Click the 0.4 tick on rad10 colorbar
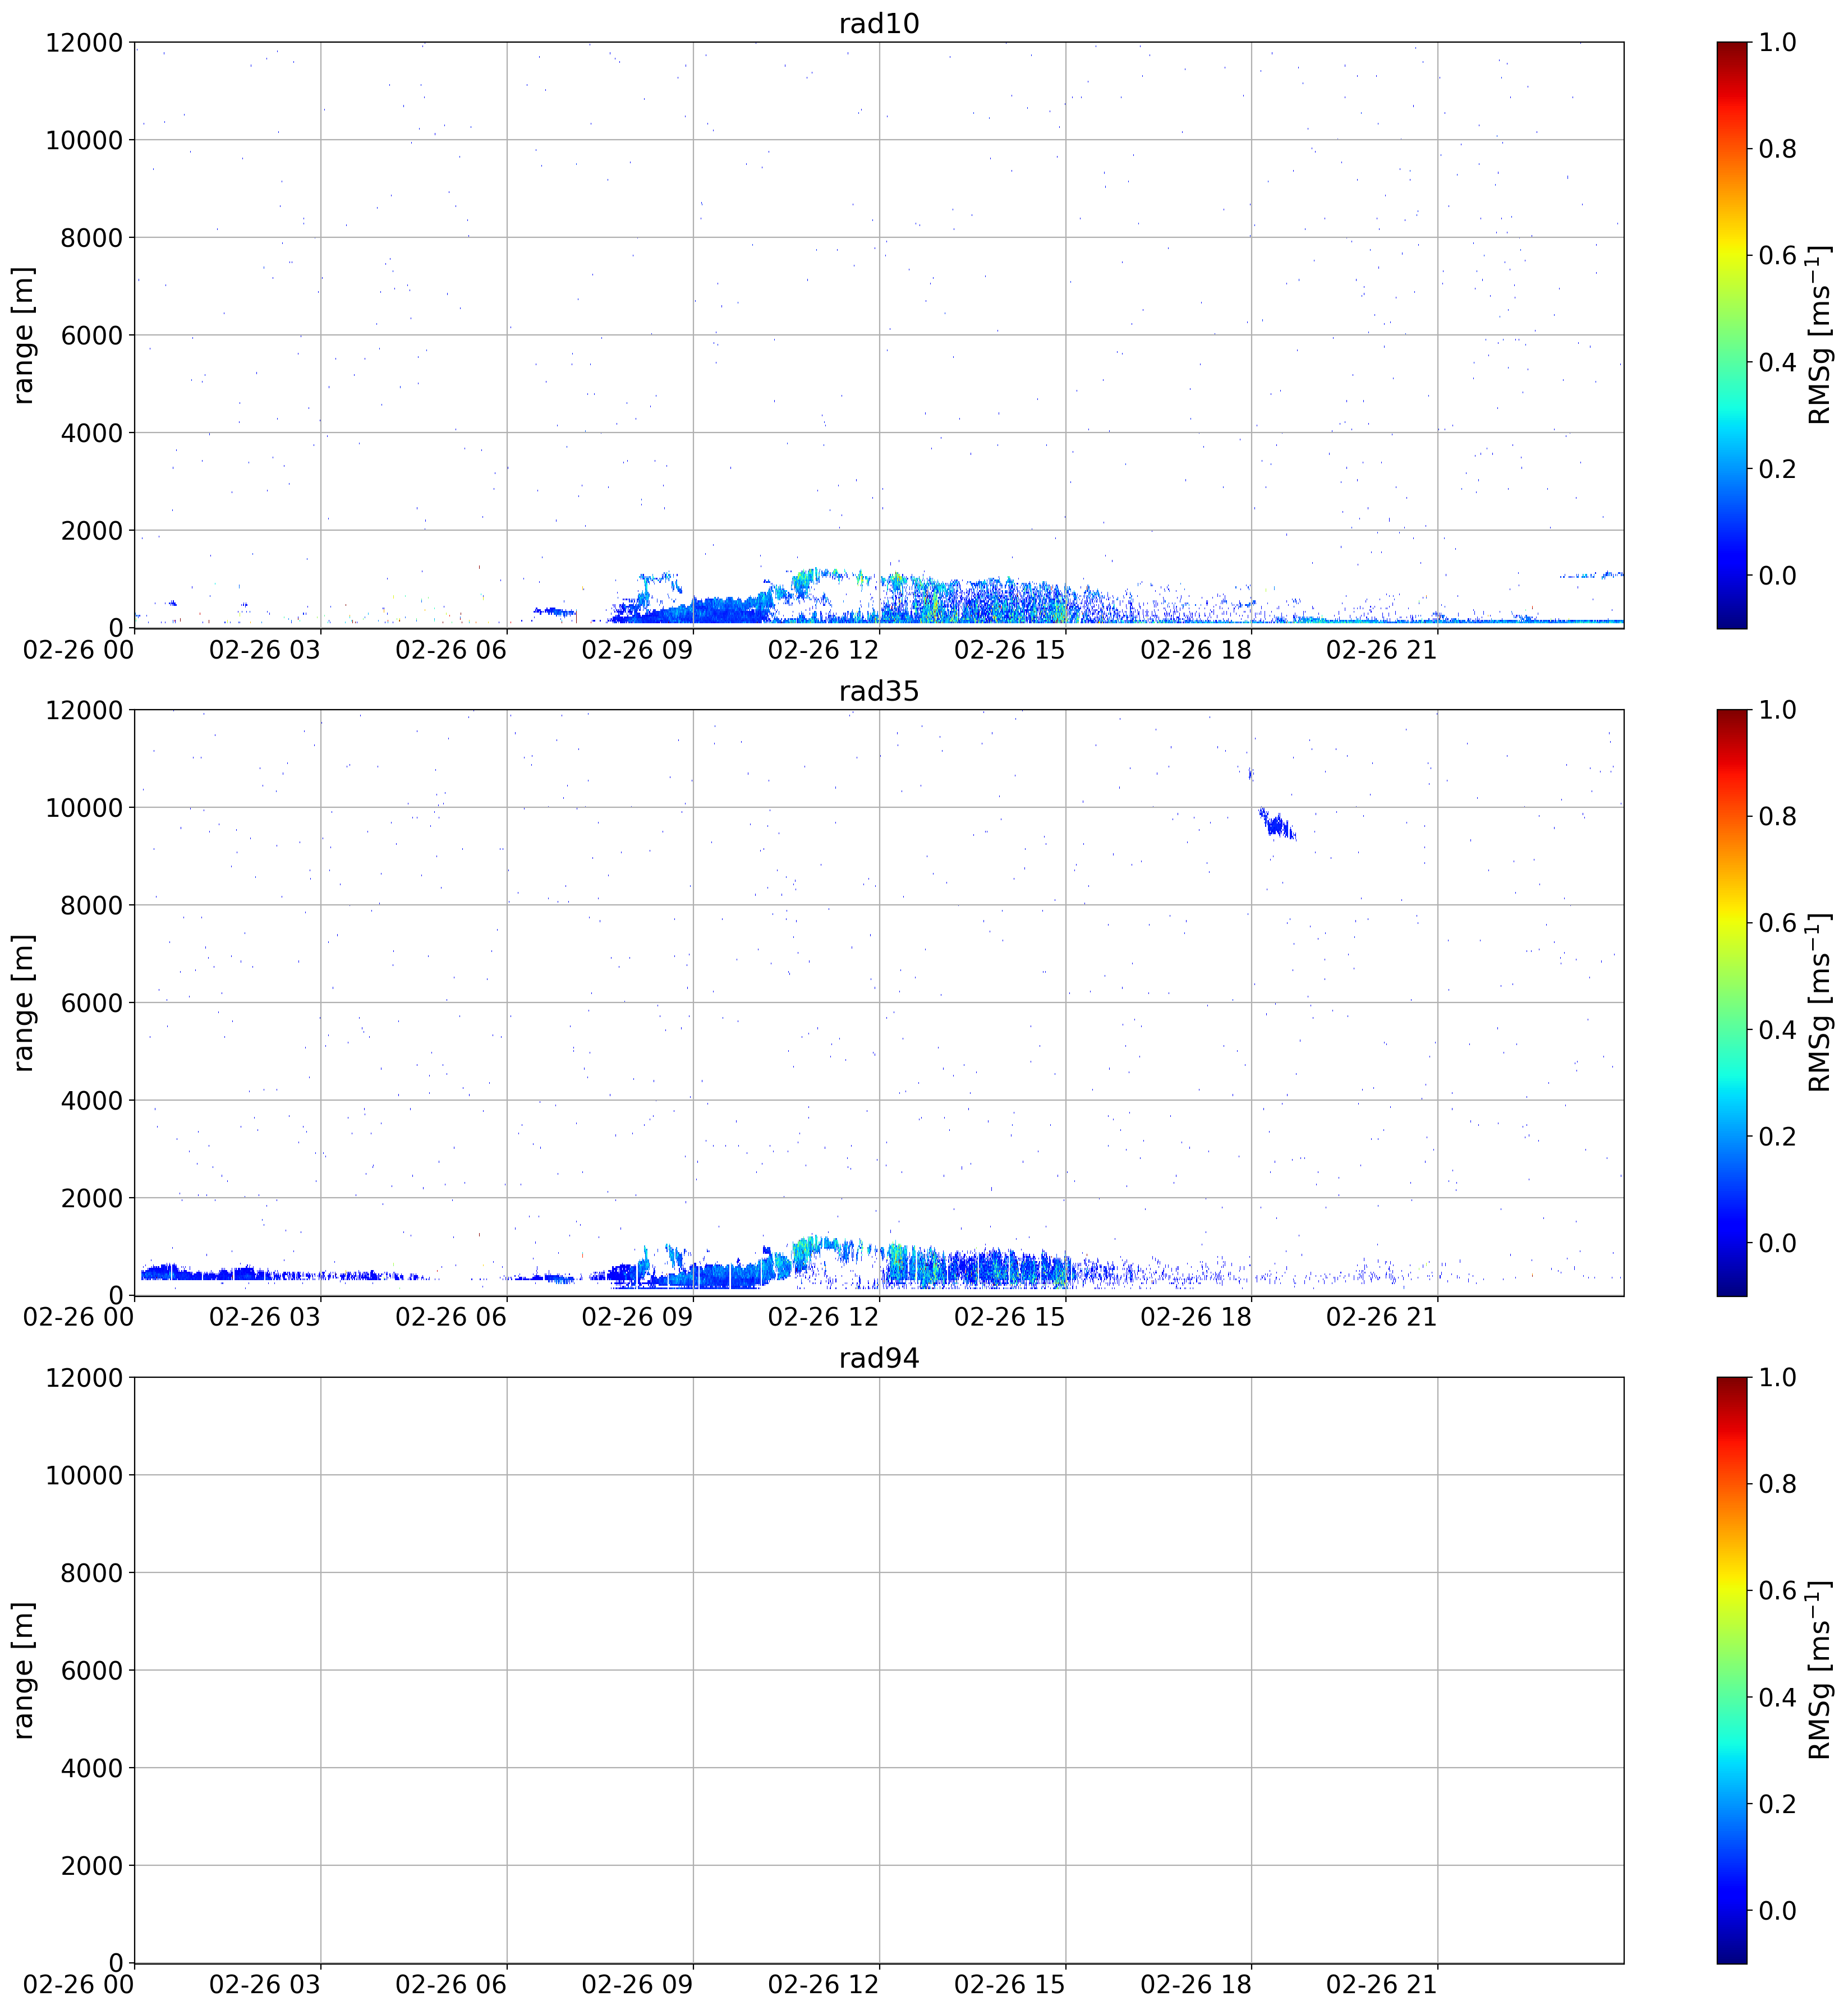This screenshot has height=2010, width=1848. 1777,362
